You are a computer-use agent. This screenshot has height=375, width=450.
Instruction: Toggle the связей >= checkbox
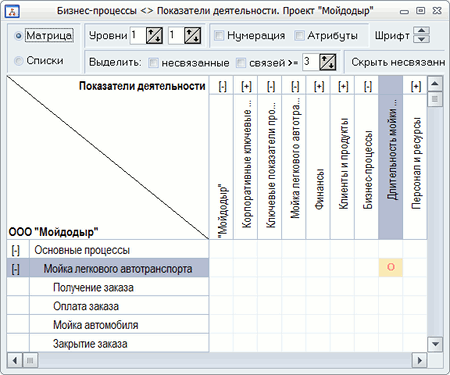coord(241,62)
